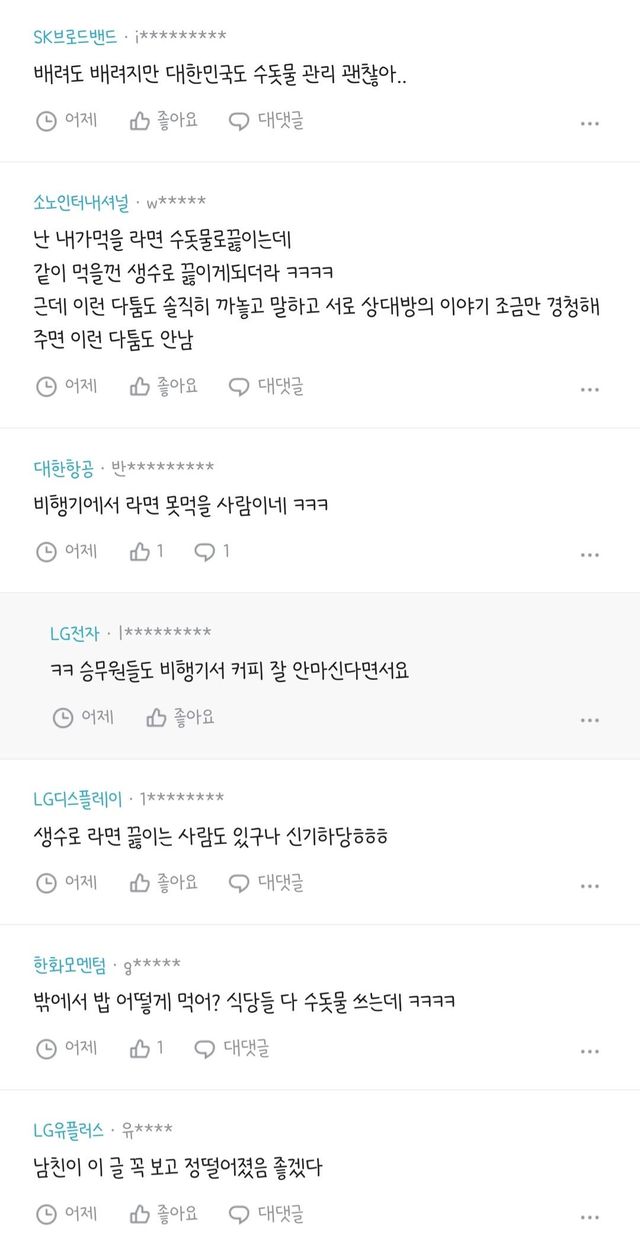Reply to the SK브로드밴드 comment
The height and width of the screenshot is (1233, 640).
(x=266, y=121)
